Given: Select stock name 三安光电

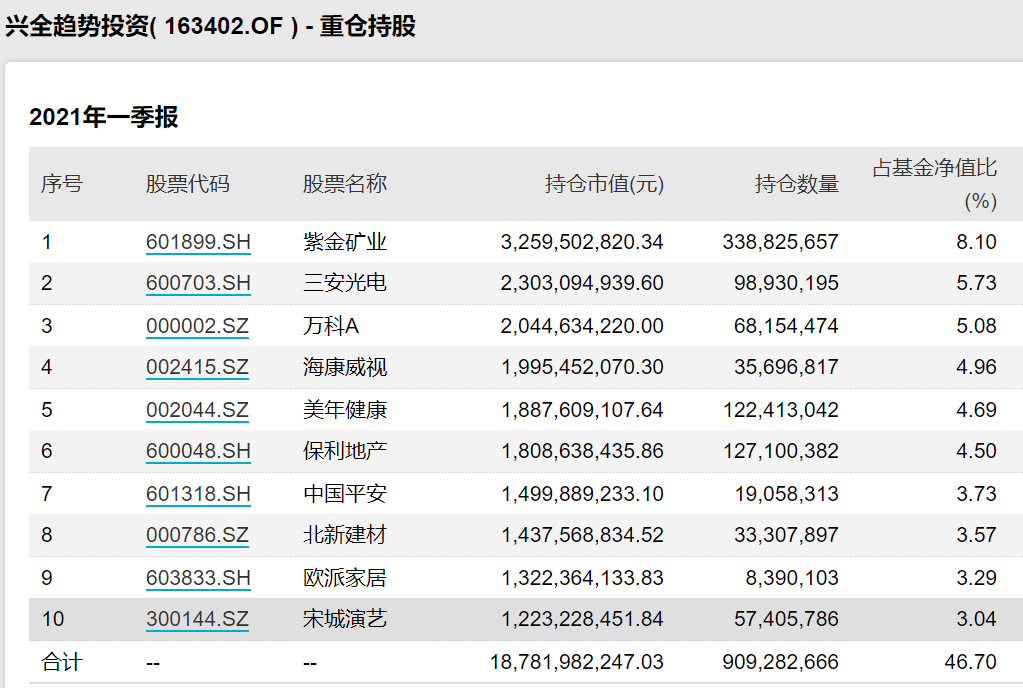Looking at the screenshot, I should click(344, 283).
